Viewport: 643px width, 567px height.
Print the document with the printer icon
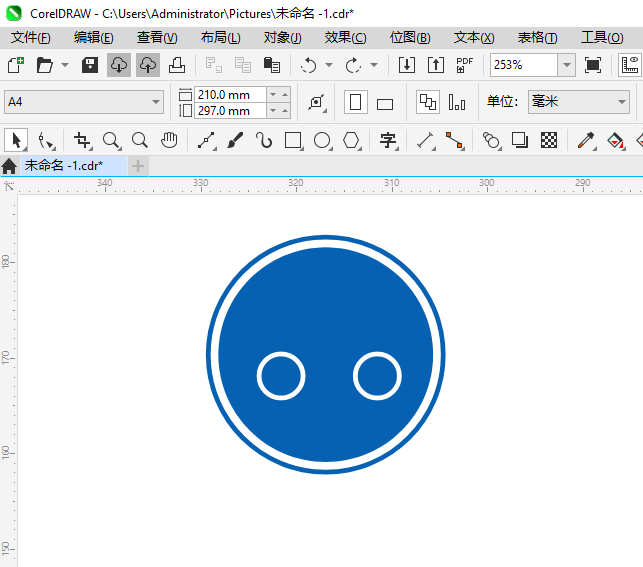177,65
